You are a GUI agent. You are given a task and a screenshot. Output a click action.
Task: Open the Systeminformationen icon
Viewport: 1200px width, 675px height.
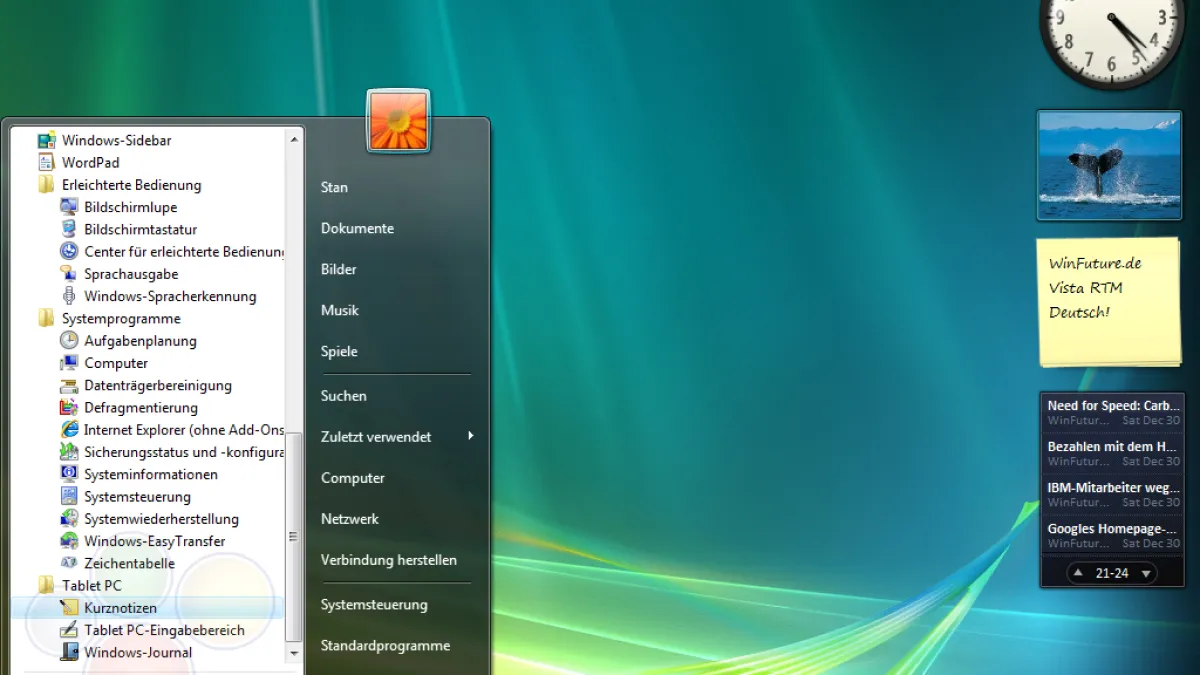[68, 474]
